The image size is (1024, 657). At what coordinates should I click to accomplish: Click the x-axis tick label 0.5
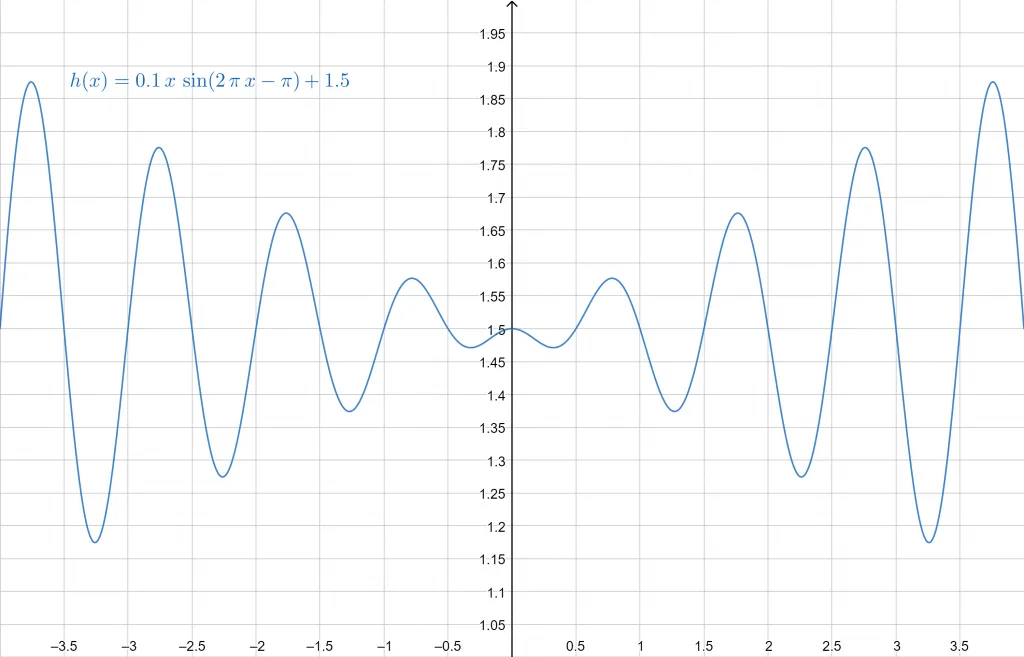tap(576, 646)
